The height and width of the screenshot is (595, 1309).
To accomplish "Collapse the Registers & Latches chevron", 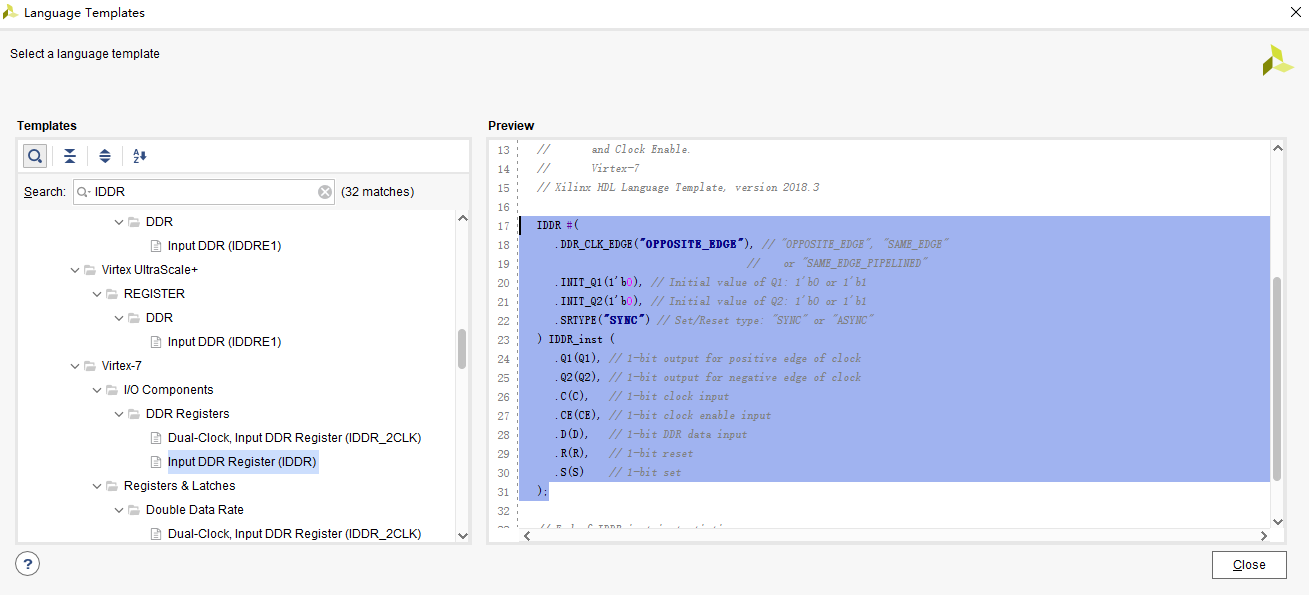I will click(97, 486).
